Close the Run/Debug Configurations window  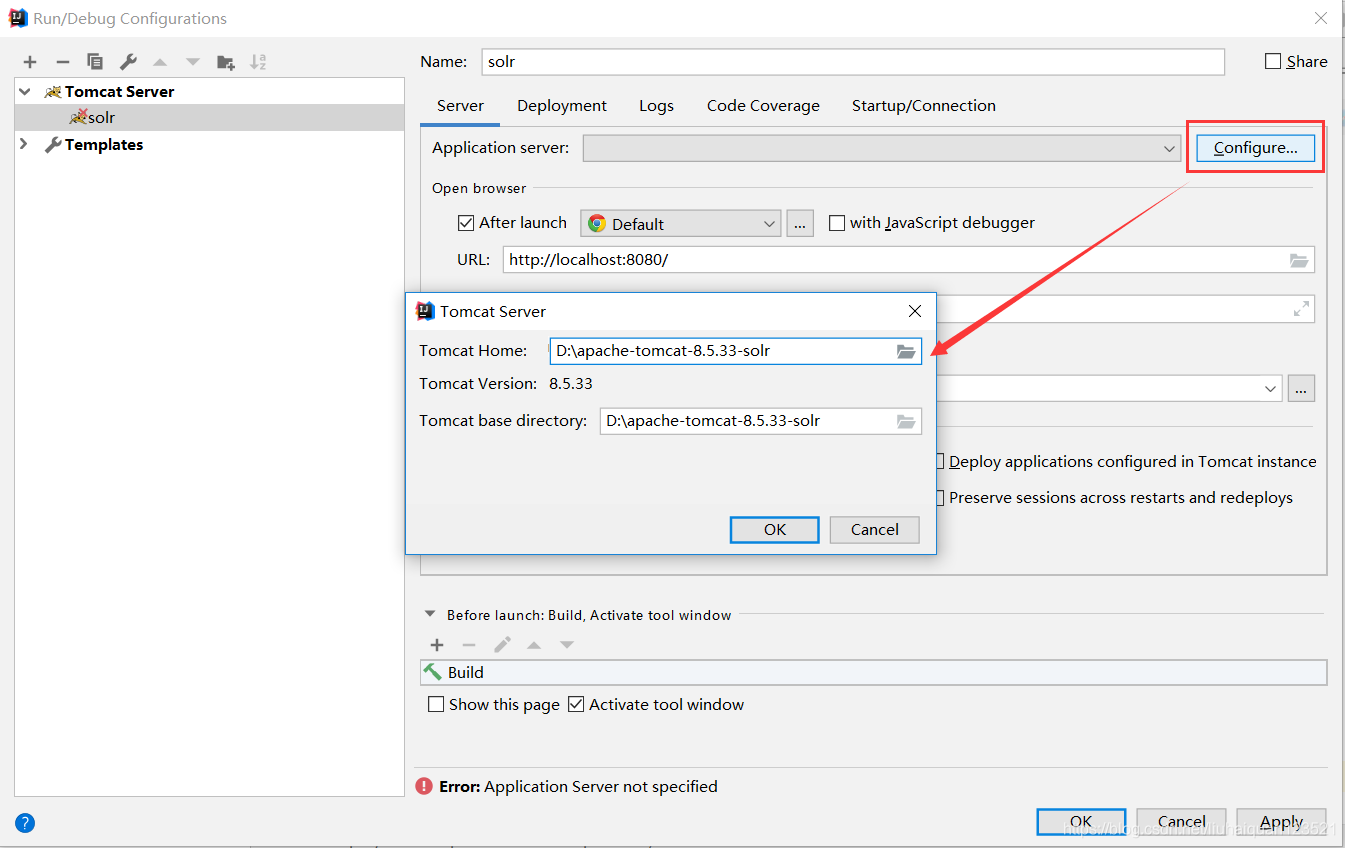click(x=1320, y=18)
